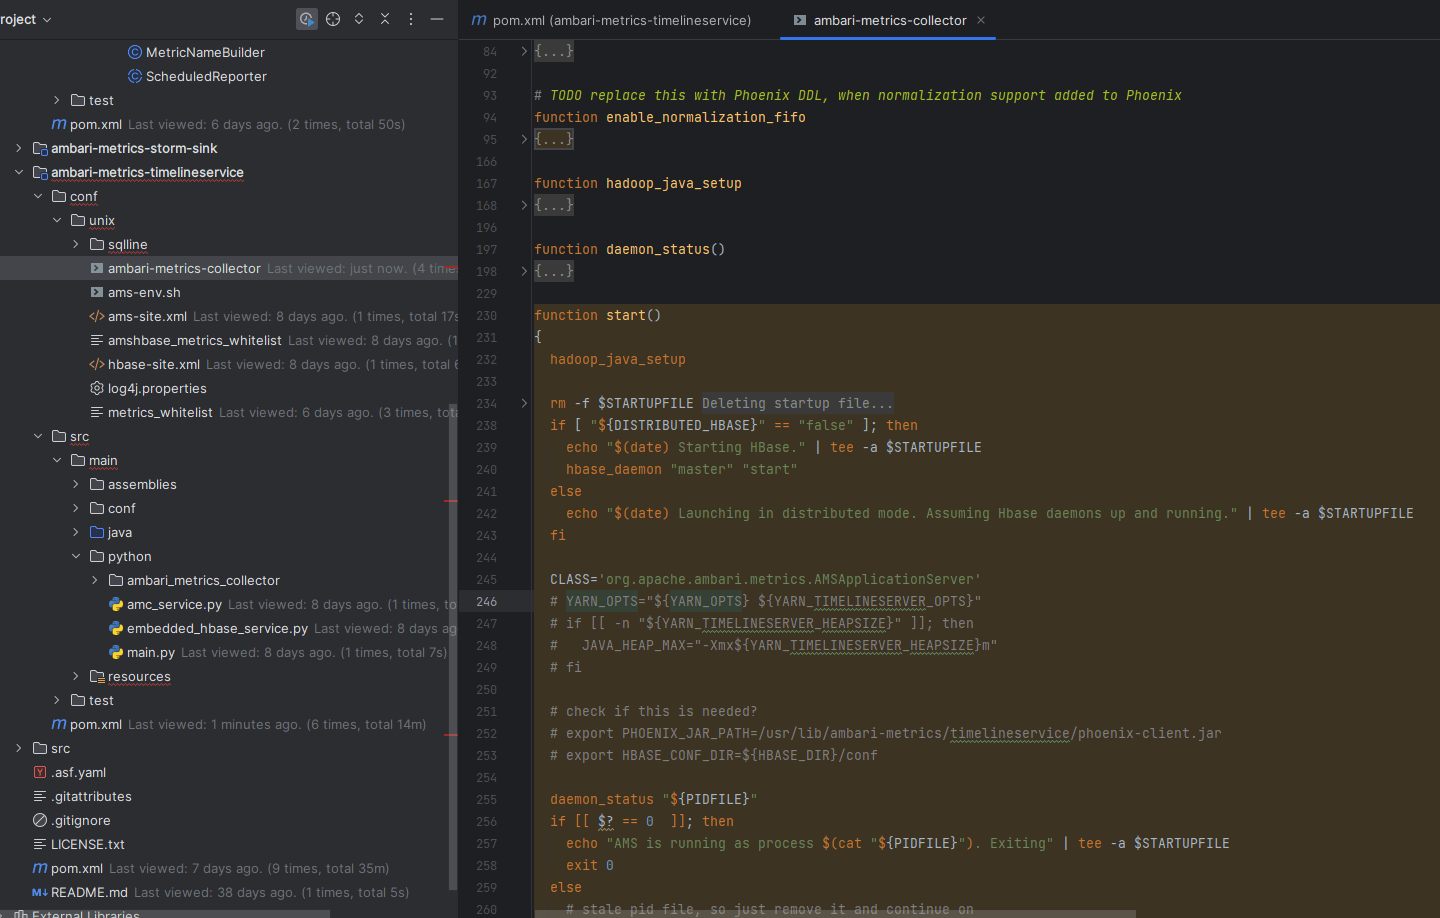The width and height of the screenshot is (1440, 918).
Task: Click the main.py Python file icon
Action: point(116,652)
